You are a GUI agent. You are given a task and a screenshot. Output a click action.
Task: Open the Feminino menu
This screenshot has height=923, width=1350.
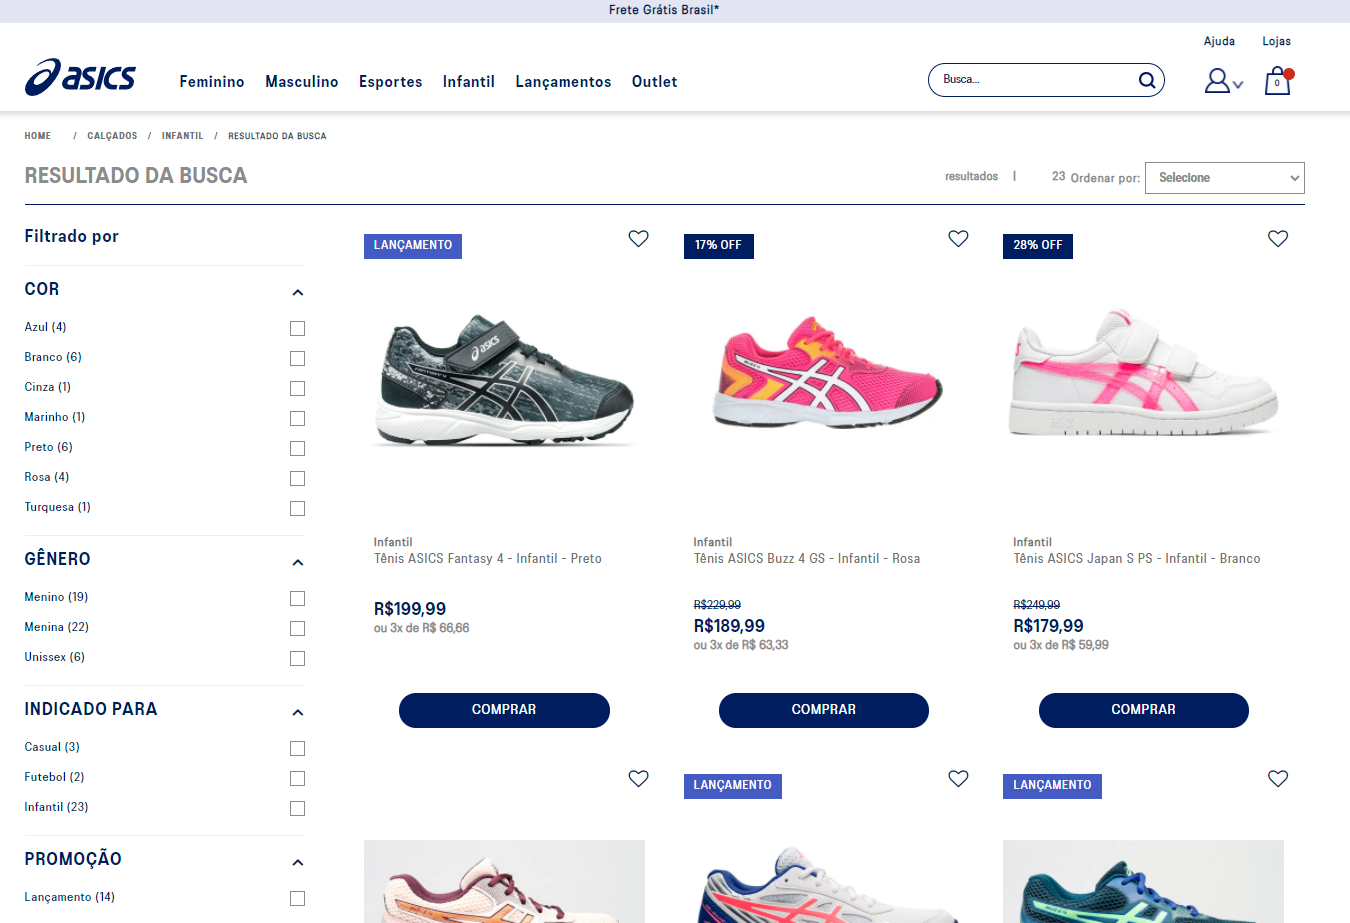pos(212,82)
